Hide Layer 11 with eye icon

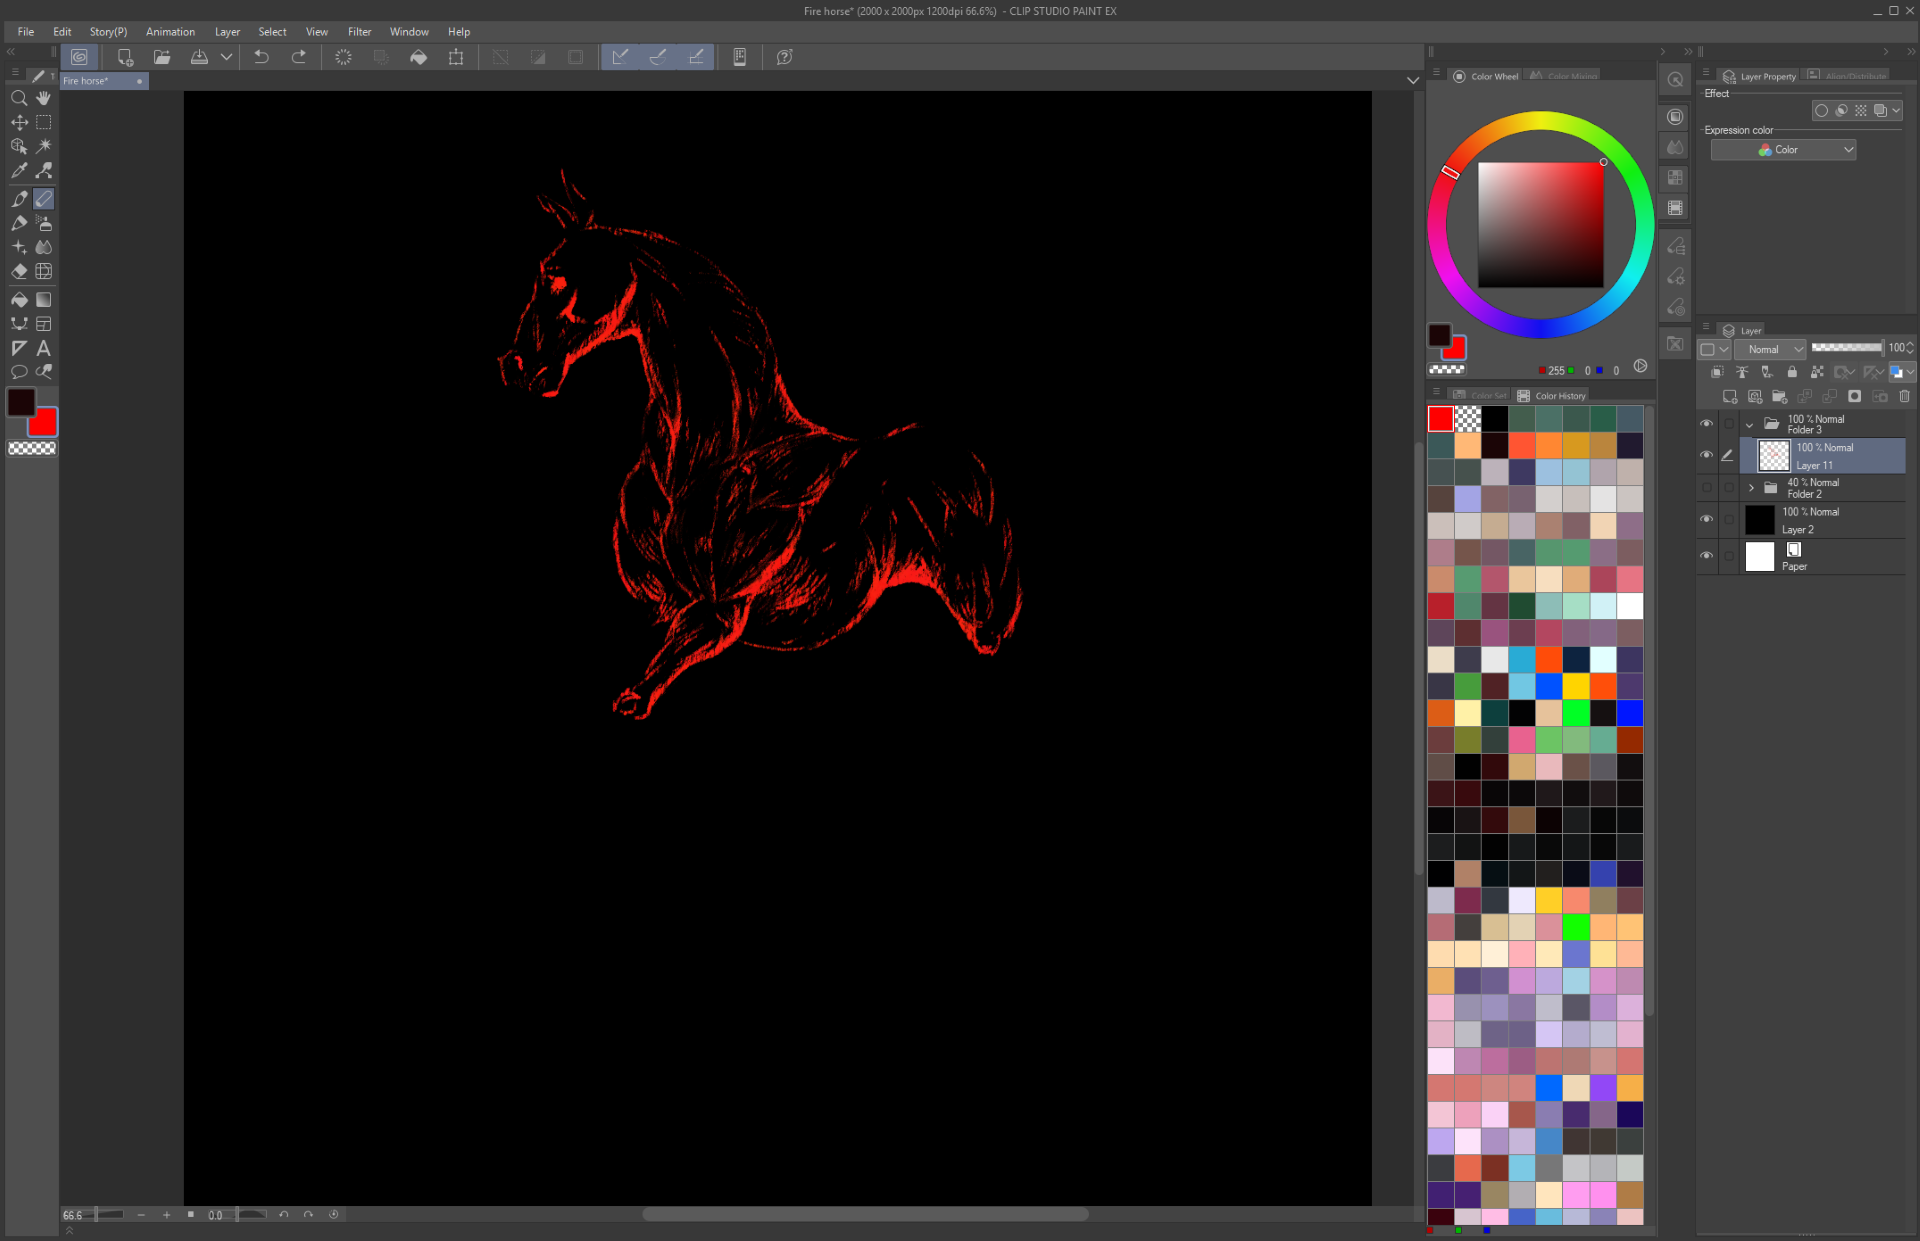pyautogui.click(x=1706, y=455)
